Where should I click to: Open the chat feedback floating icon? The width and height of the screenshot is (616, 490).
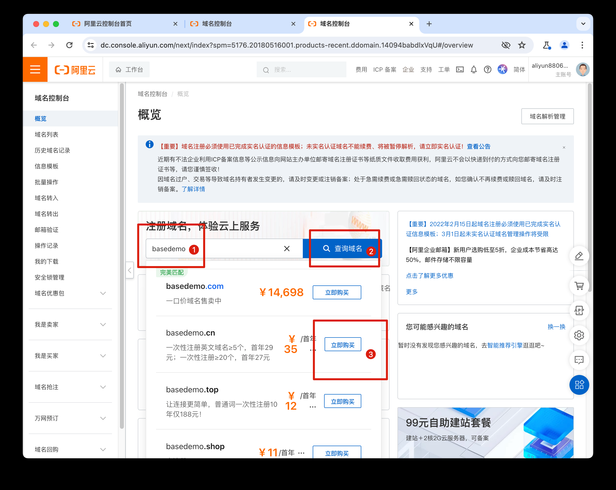[x=579, y=360]
